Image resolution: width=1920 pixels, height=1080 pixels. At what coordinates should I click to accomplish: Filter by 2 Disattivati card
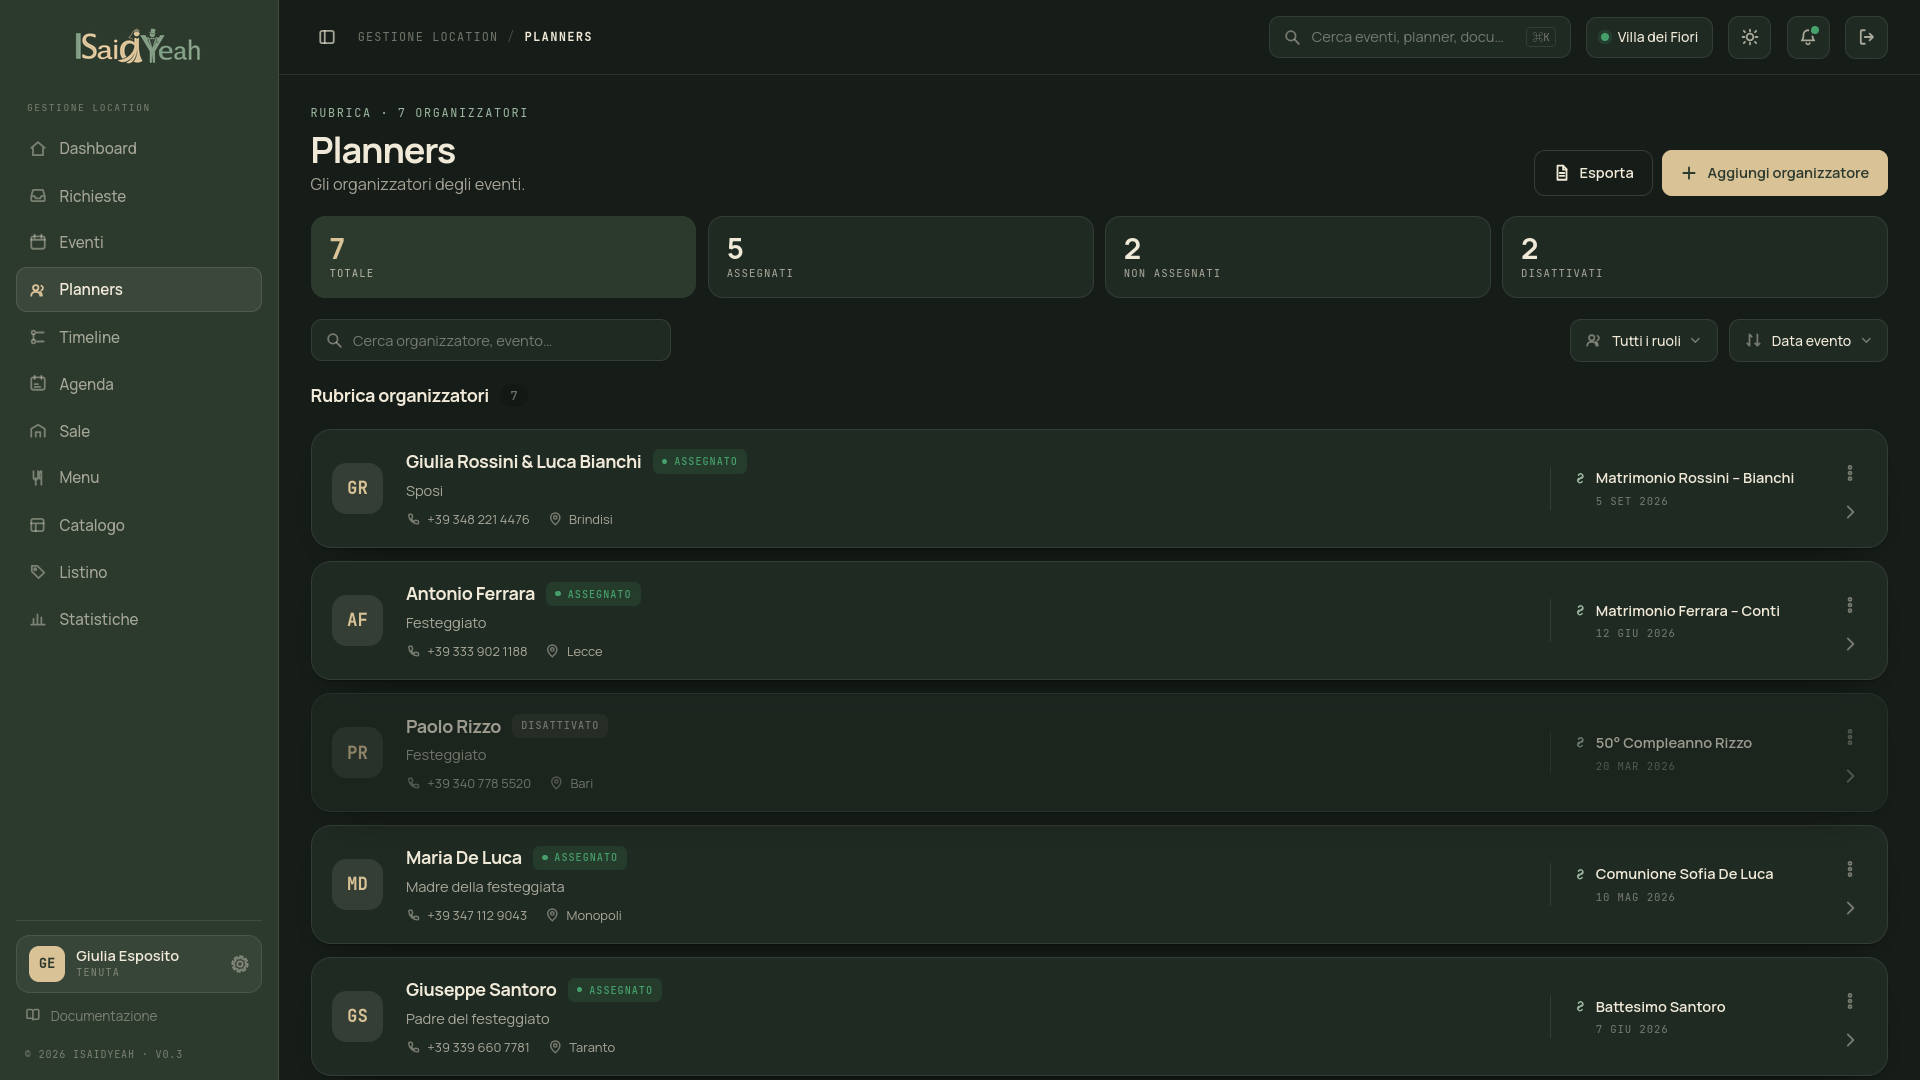1694,257
